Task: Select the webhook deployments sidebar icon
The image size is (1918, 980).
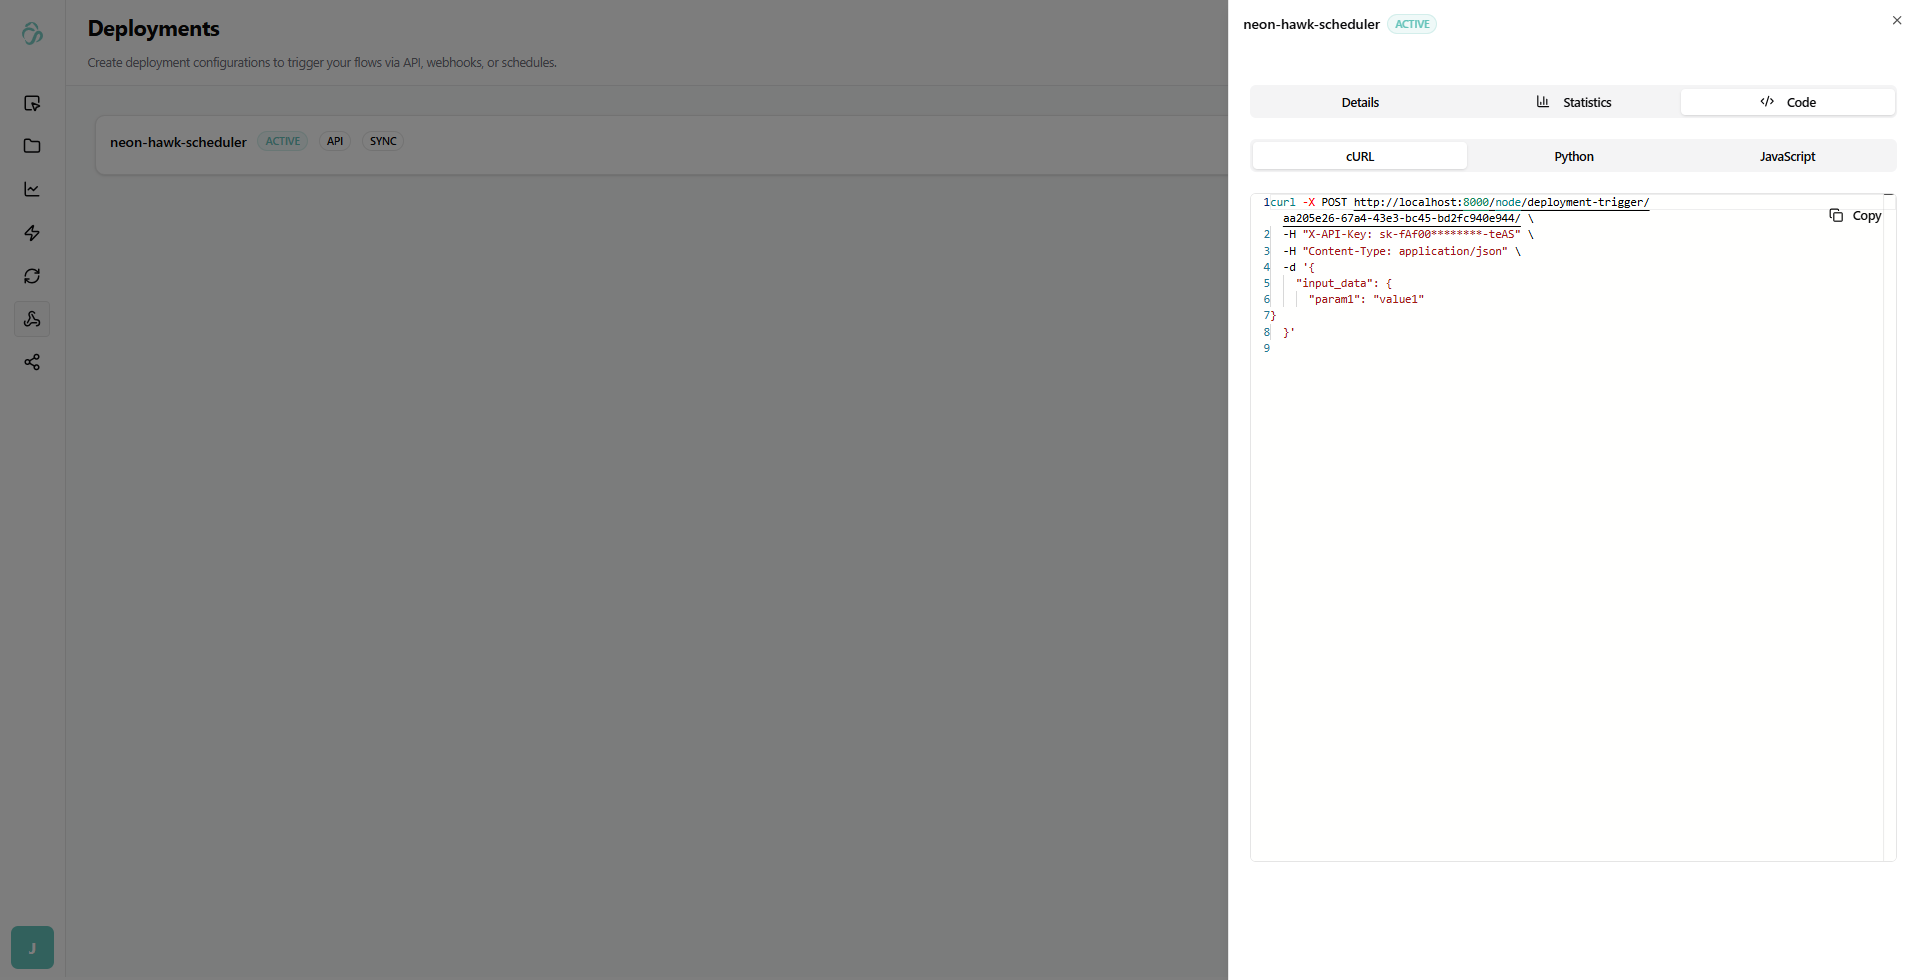Action: [32, 319]
